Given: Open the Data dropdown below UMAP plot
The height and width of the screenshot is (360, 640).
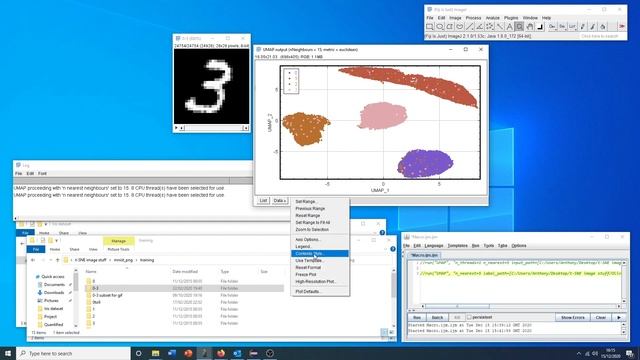Looking at the screenshot, I should [x=280, y=200].
